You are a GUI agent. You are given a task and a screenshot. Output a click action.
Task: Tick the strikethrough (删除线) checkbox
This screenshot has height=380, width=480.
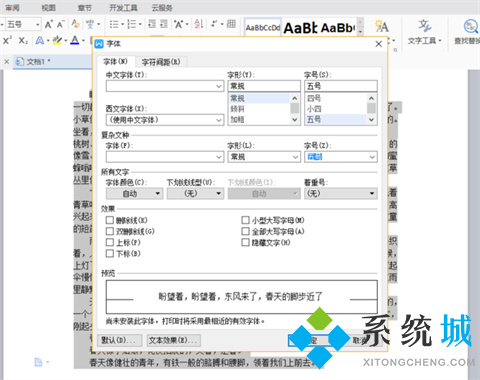tap(110, 220)
